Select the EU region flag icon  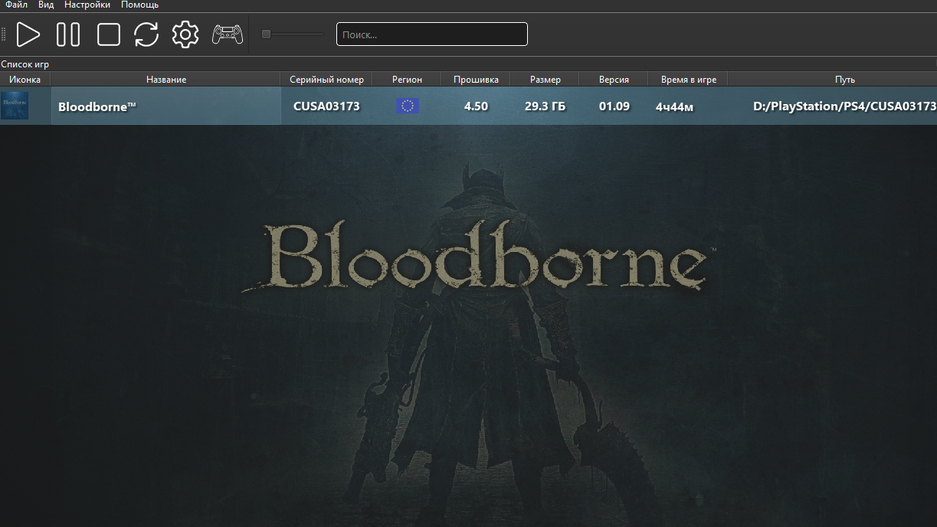click(407, 106)
